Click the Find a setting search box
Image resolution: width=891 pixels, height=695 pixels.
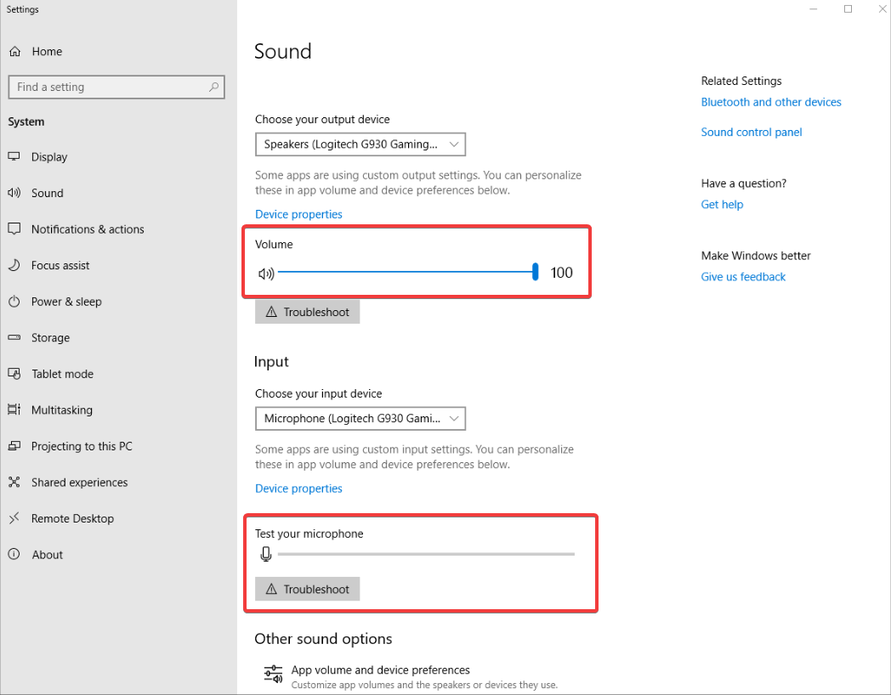tap(116, 87)
